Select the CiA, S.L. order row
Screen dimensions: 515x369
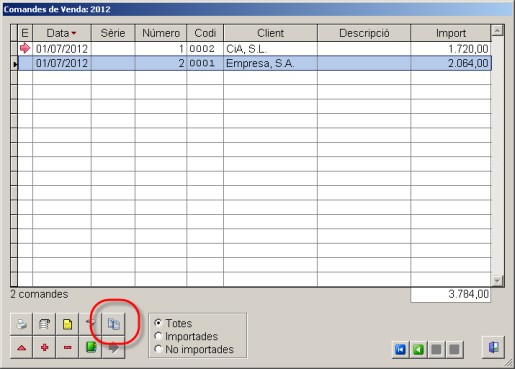tap(255, 49)
